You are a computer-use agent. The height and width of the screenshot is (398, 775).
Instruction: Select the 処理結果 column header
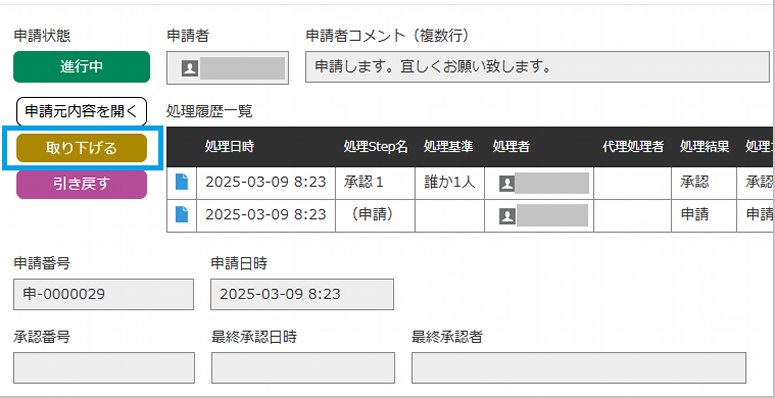point(704,147)
